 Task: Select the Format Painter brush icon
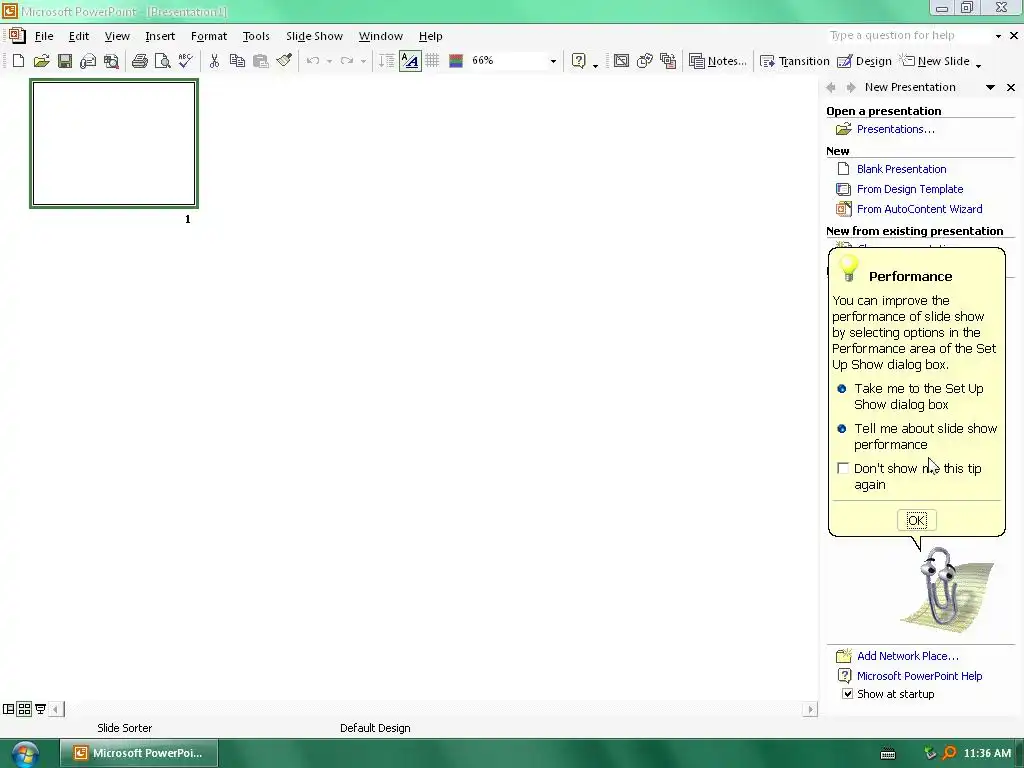tap(283, 61)
